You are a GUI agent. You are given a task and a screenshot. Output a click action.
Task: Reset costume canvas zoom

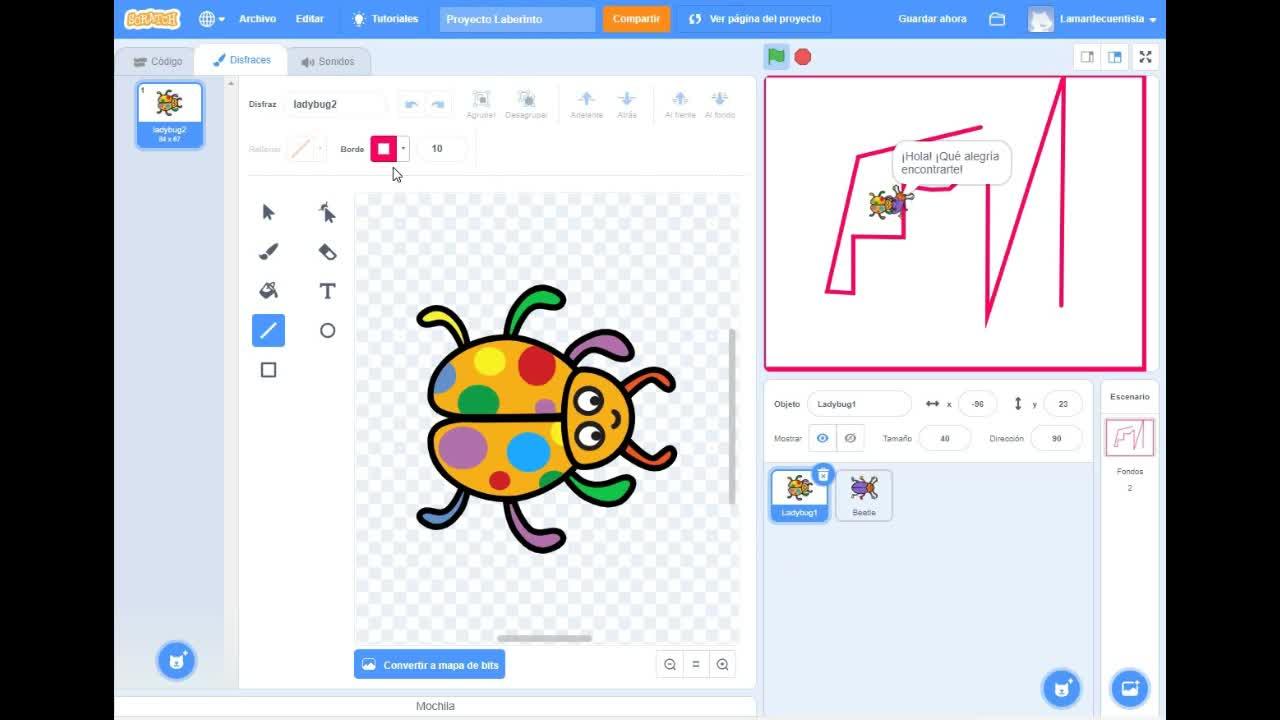(696, 665)
